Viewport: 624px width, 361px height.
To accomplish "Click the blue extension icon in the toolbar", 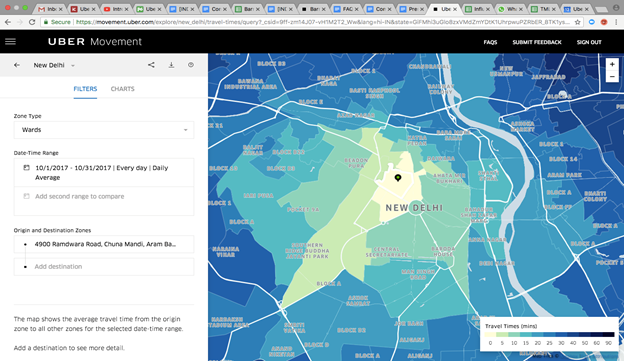I will pyautogui.click(x=592, y=22).
